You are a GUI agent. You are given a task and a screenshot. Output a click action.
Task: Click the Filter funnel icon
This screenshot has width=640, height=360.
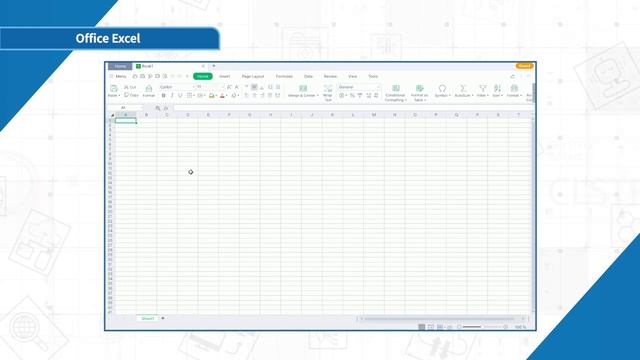482,88
